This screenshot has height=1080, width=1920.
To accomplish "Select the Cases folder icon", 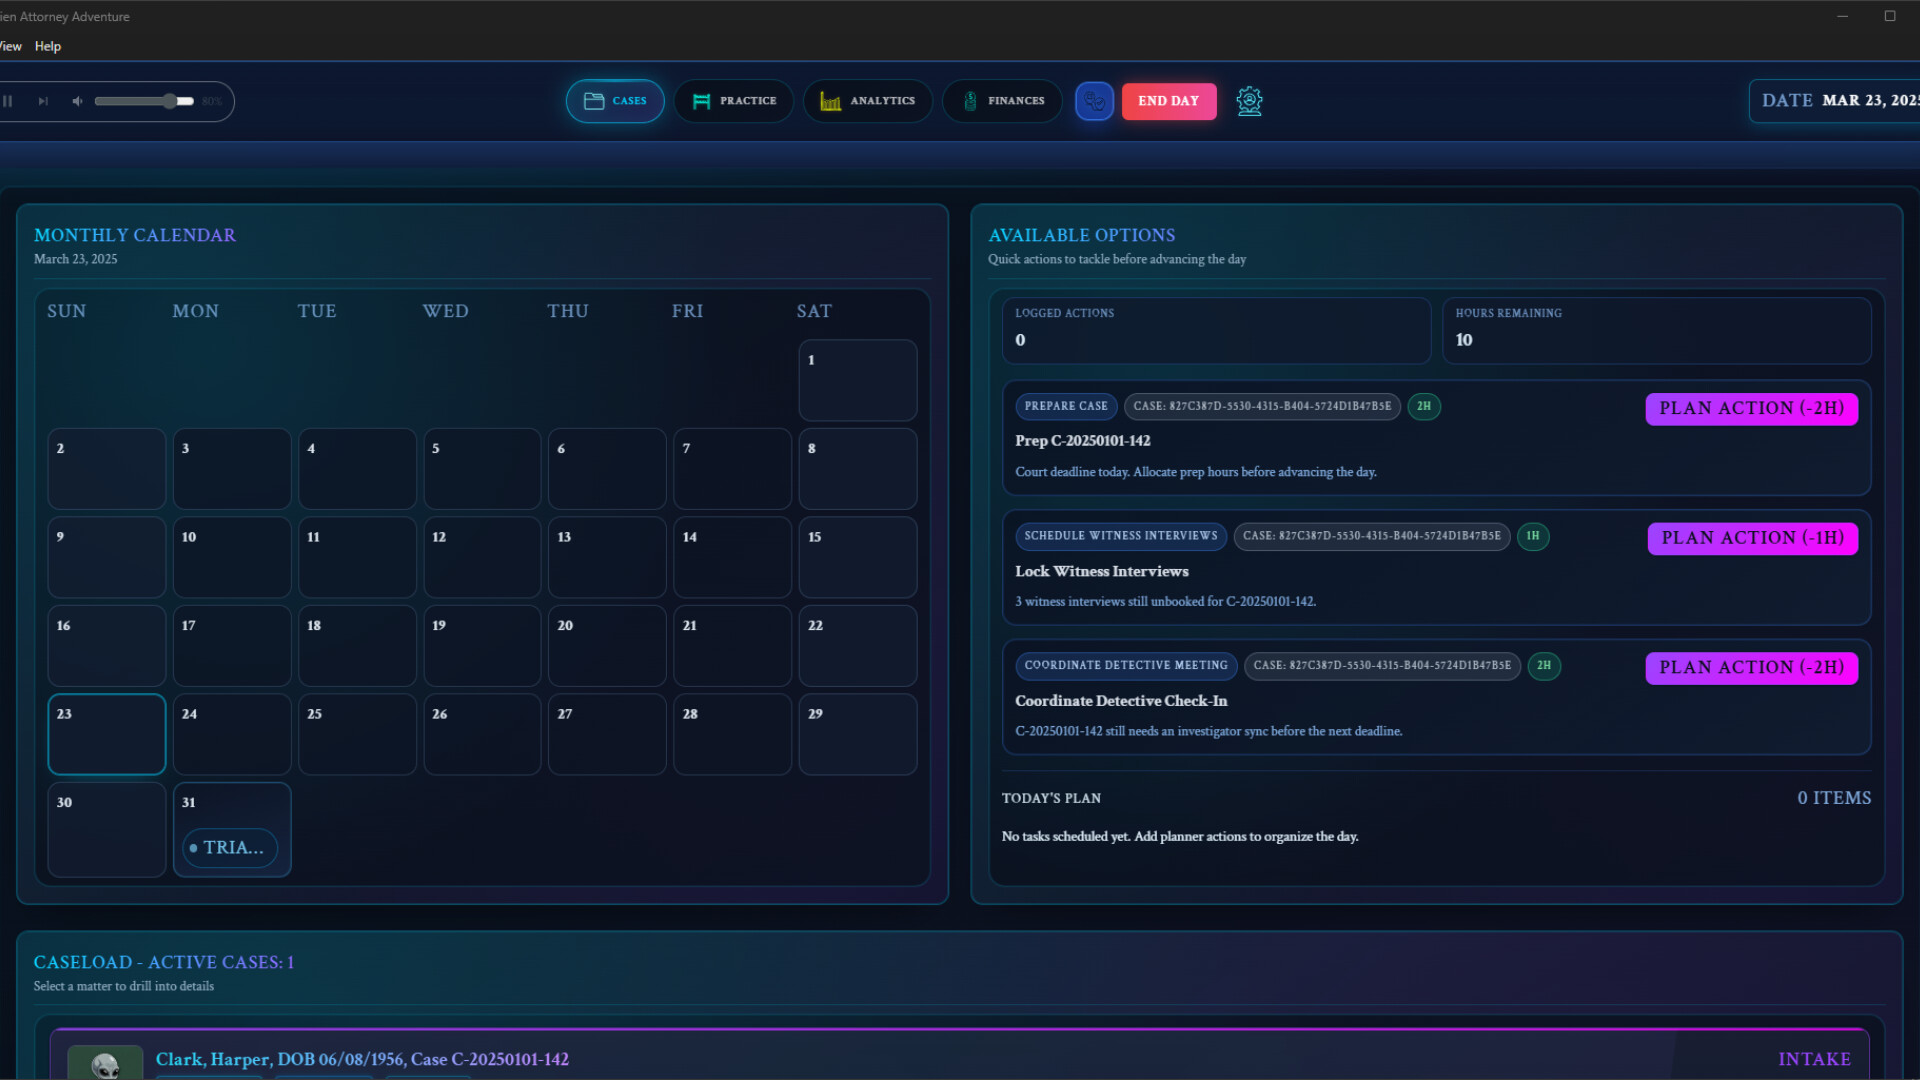I will click(x=594, y=100).
